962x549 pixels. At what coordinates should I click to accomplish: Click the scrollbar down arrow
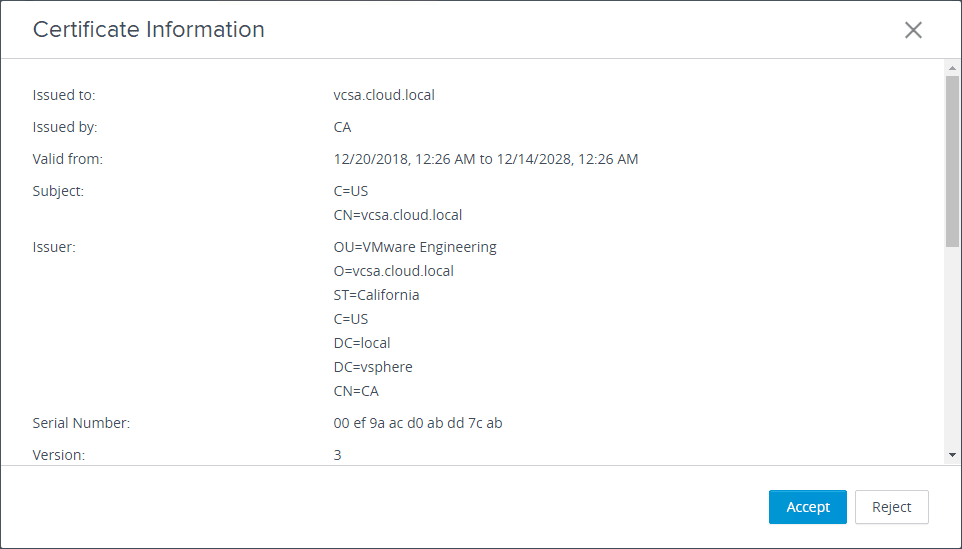952,455
